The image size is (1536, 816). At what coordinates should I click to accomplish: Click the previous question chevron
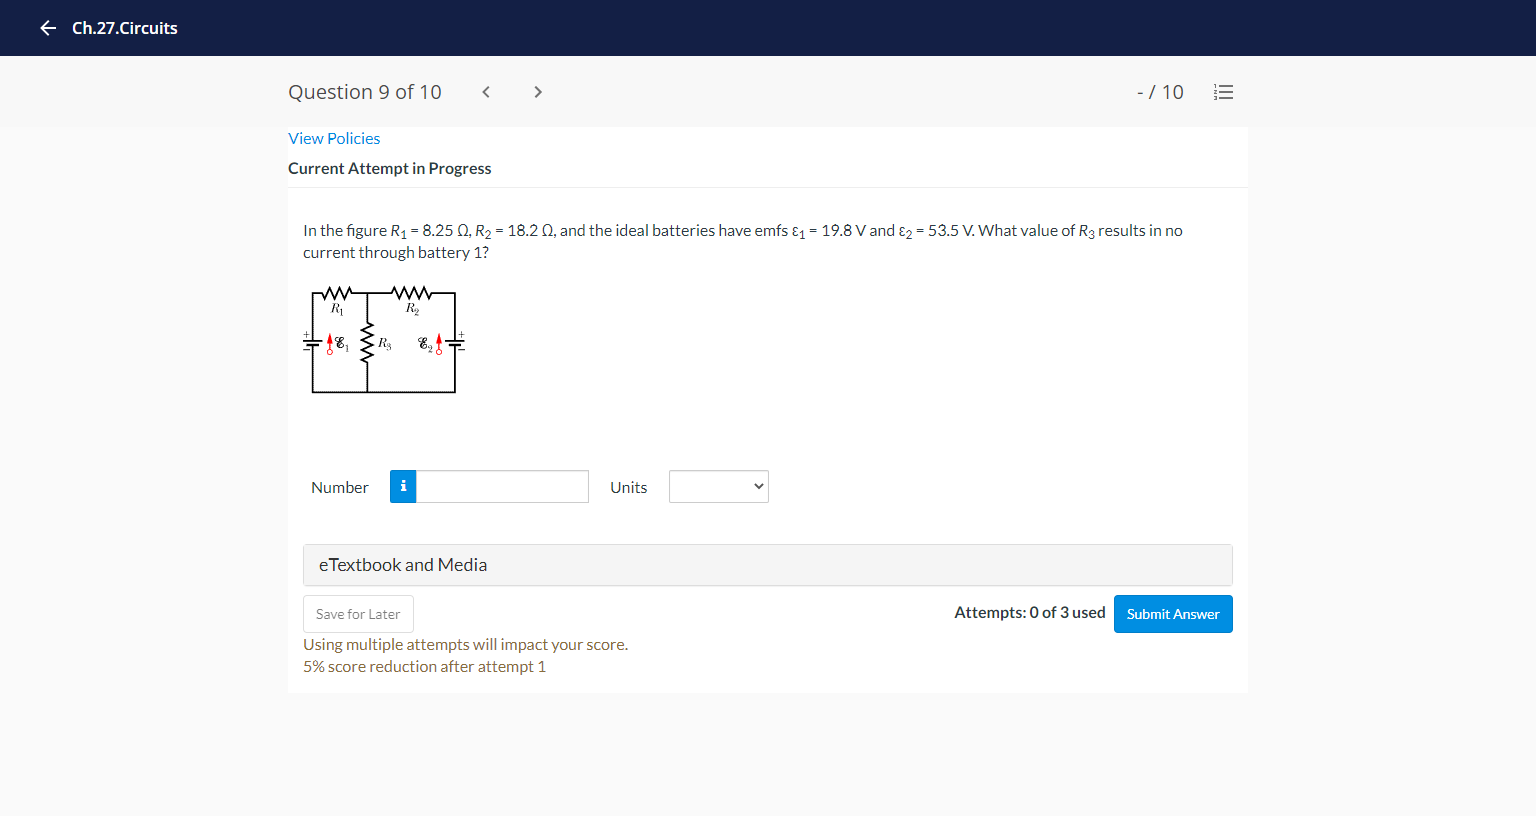point(485,91)
